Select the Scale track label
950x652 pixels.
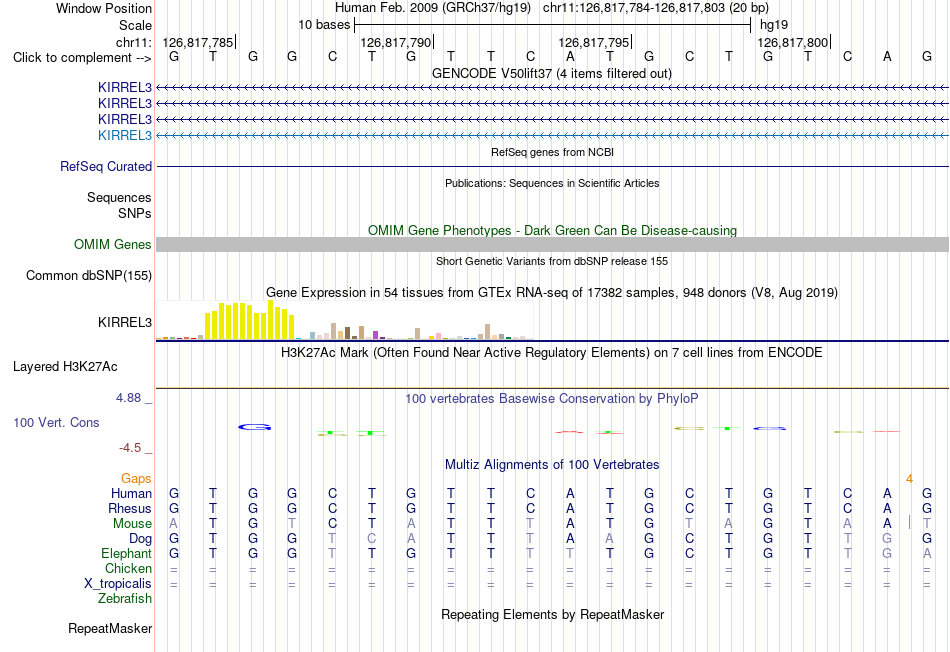135,25
